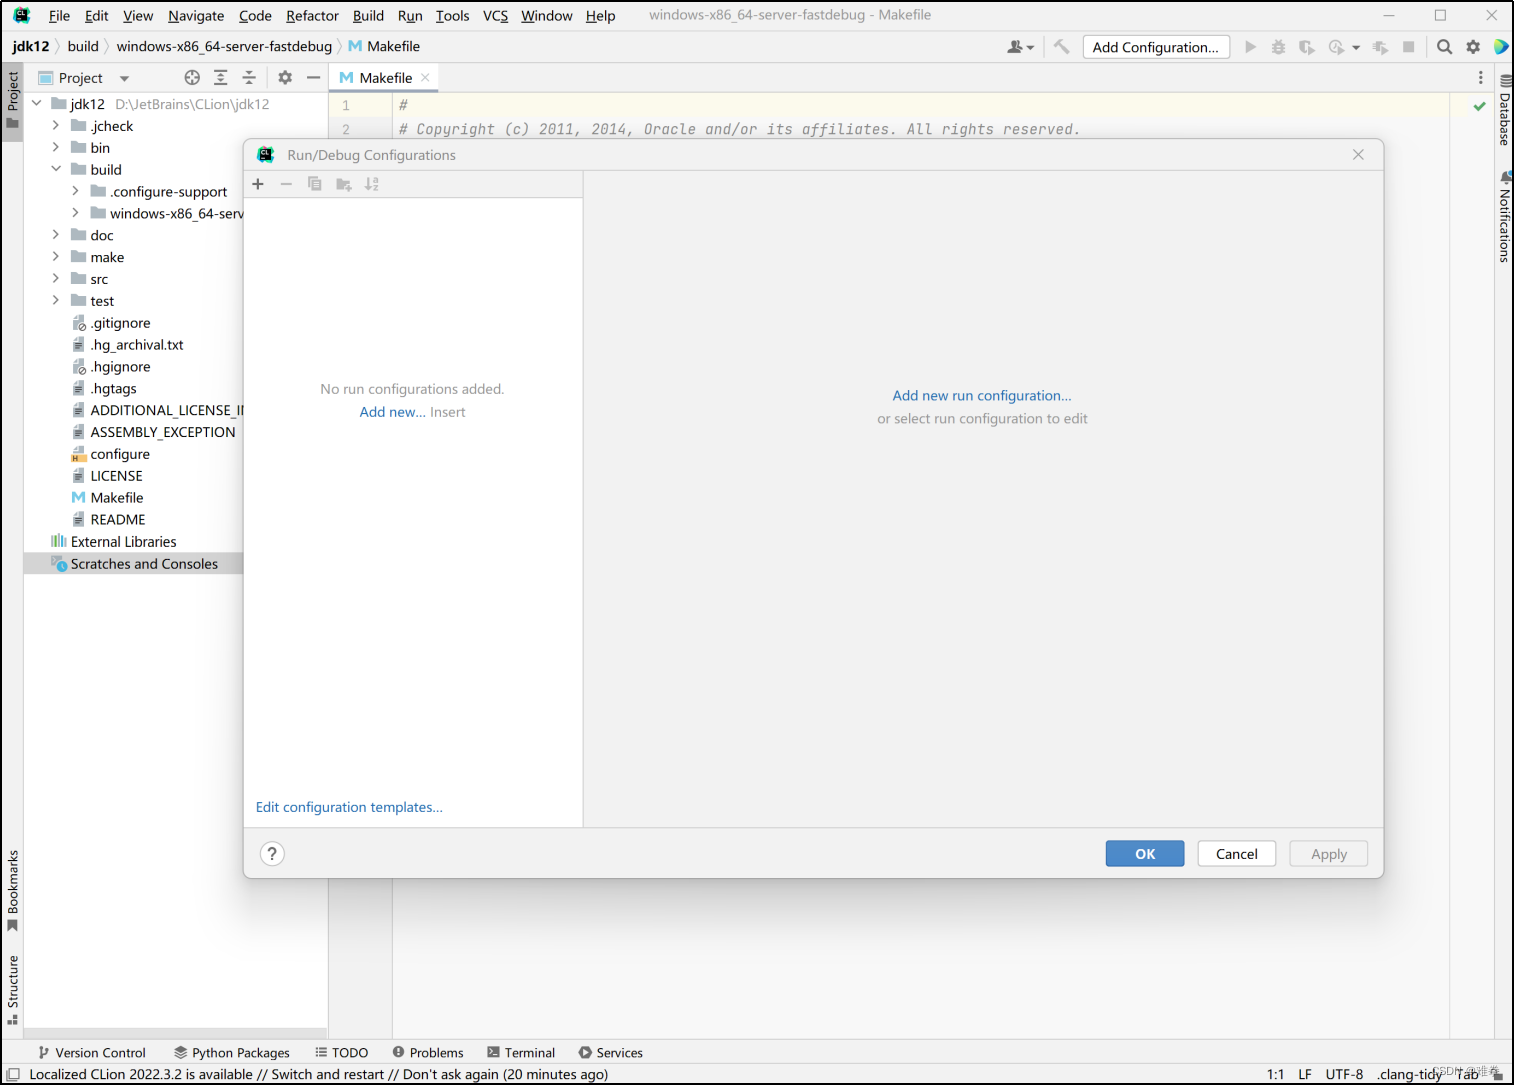The image size is (1515, 1086).
Task: Open the Tools menu
Action: click(452, 16)
